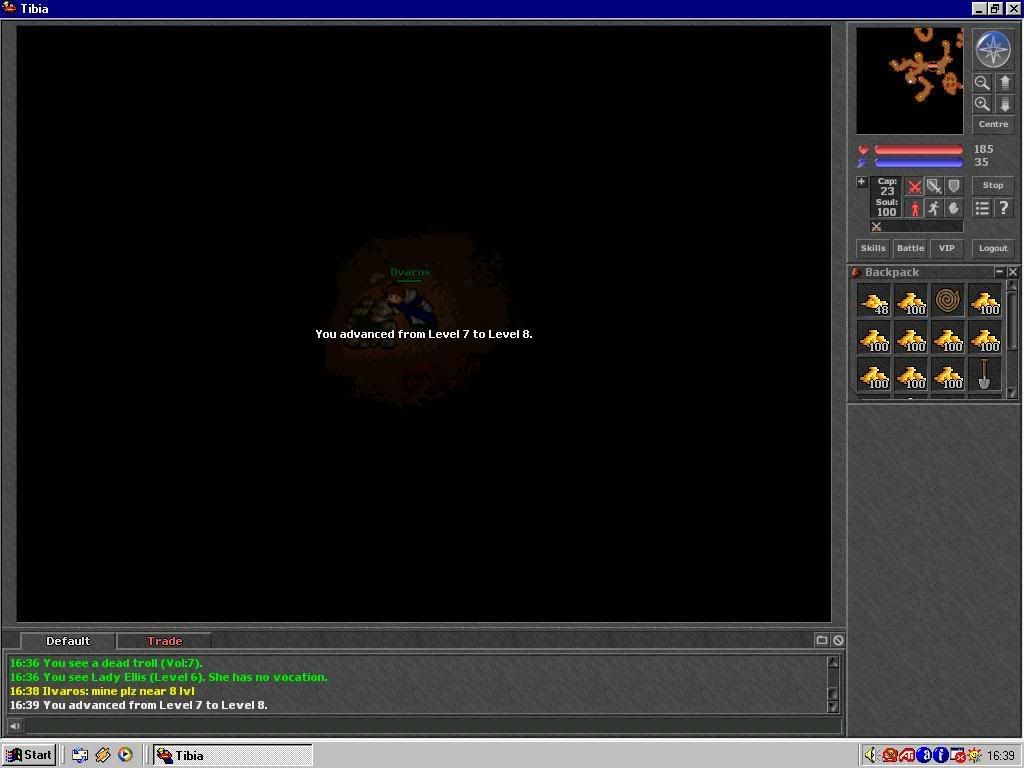Click the volume speaker icon in system tray
Viewport: 1024px width, 768px height.
[x=871, y=756]
